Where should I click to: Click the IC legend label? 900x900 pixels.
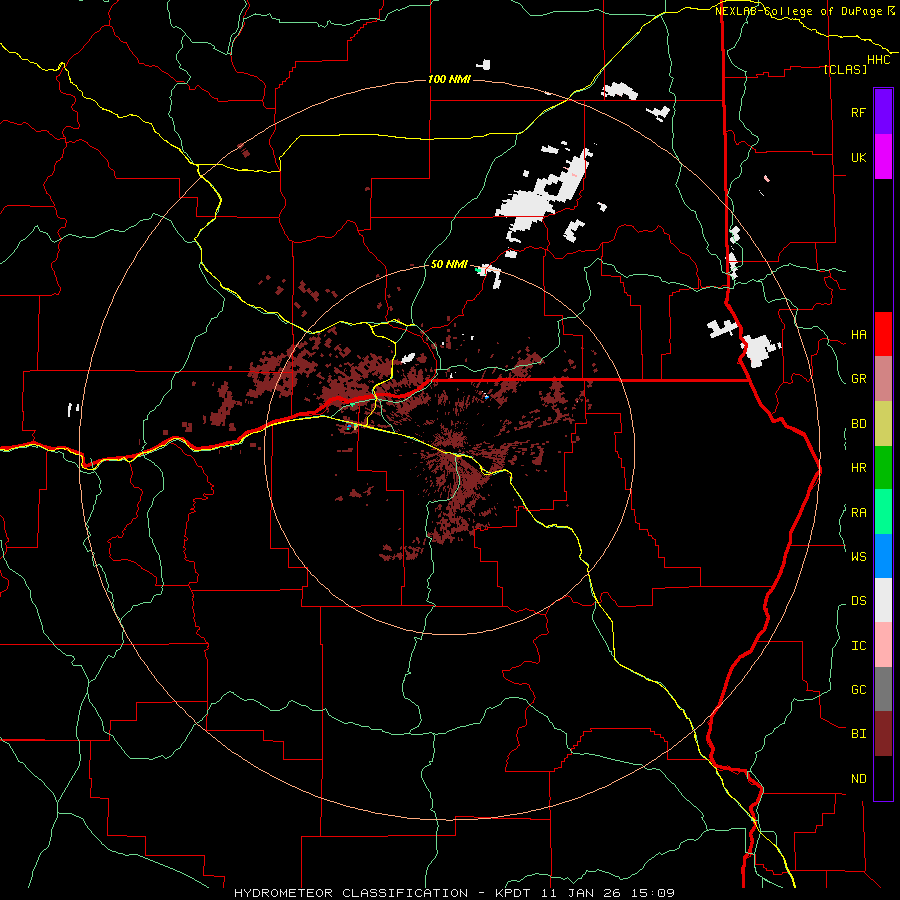[x=858, y=646]
